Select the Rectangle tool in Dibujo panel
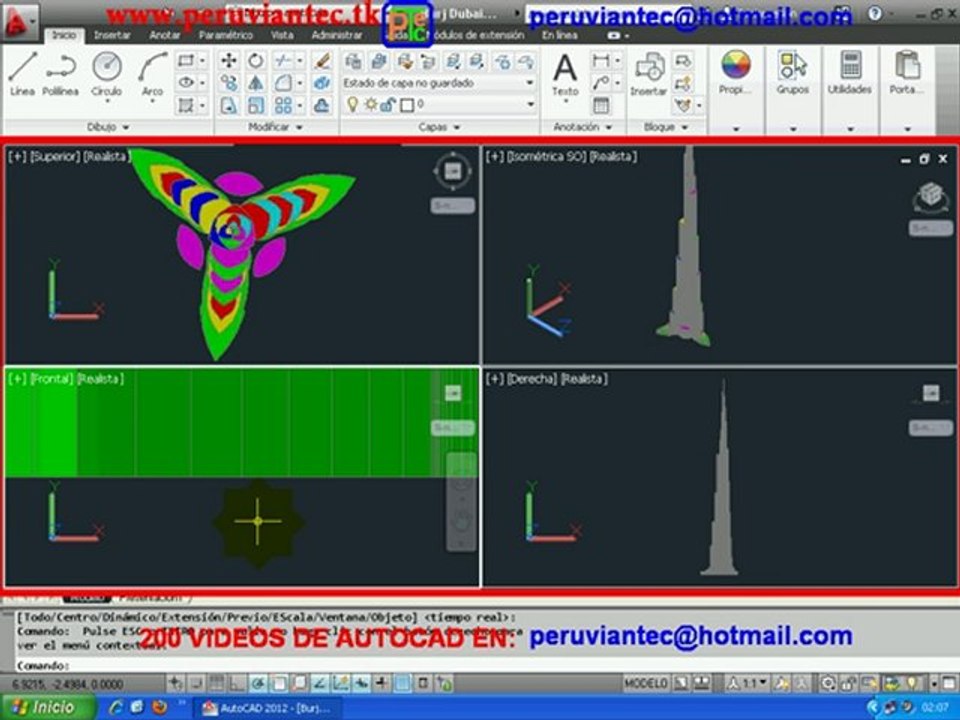Screen dimensions: 960x720 [186, 60]
